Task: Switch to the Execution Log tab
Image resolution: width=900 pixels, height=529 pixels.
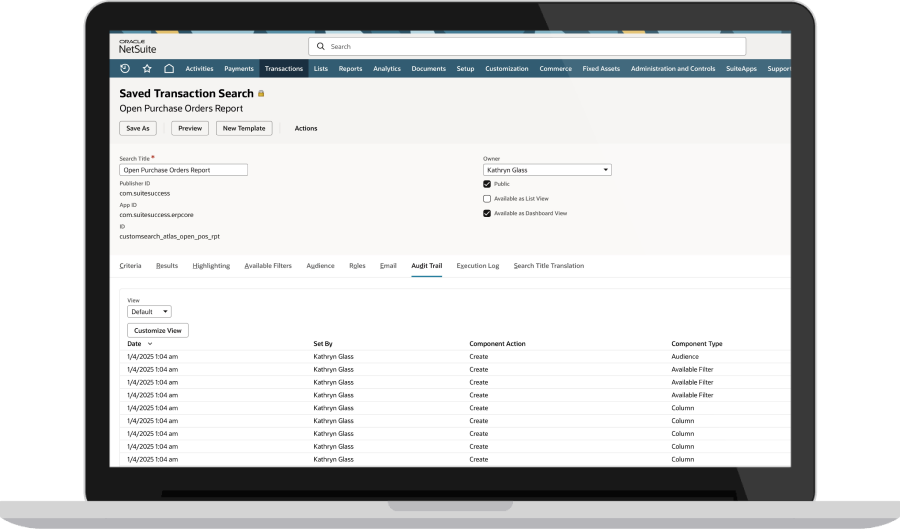Action: 478,266
